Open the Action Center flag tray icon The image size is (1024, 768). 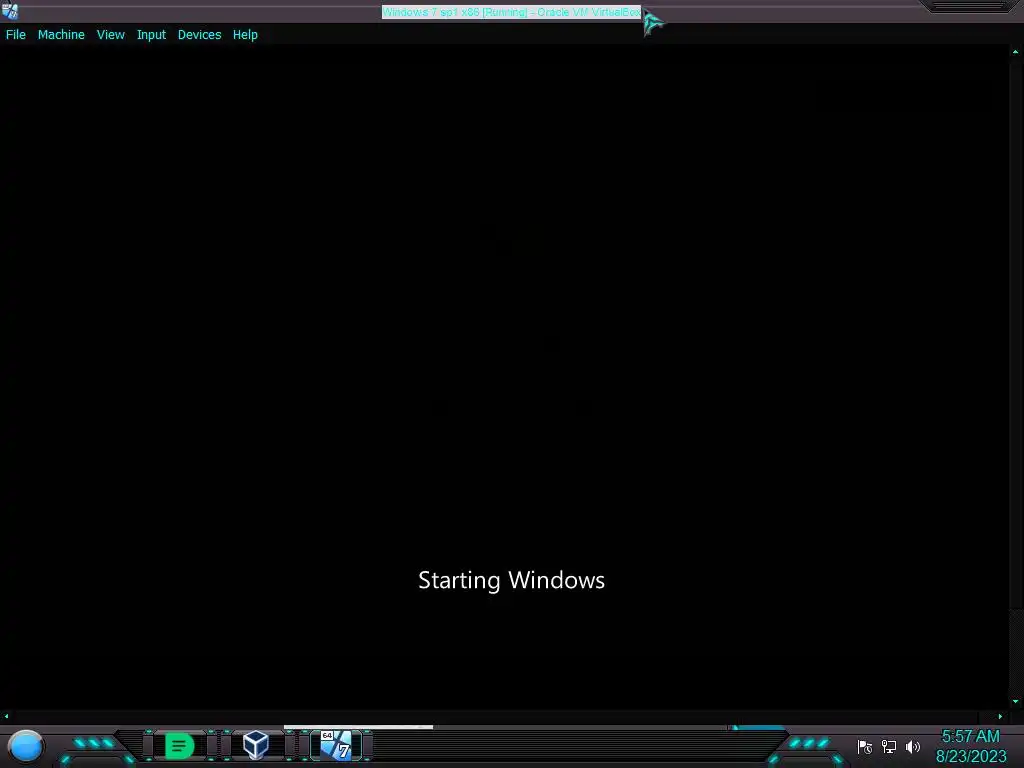pyautogui.click(x=865, y=746)
